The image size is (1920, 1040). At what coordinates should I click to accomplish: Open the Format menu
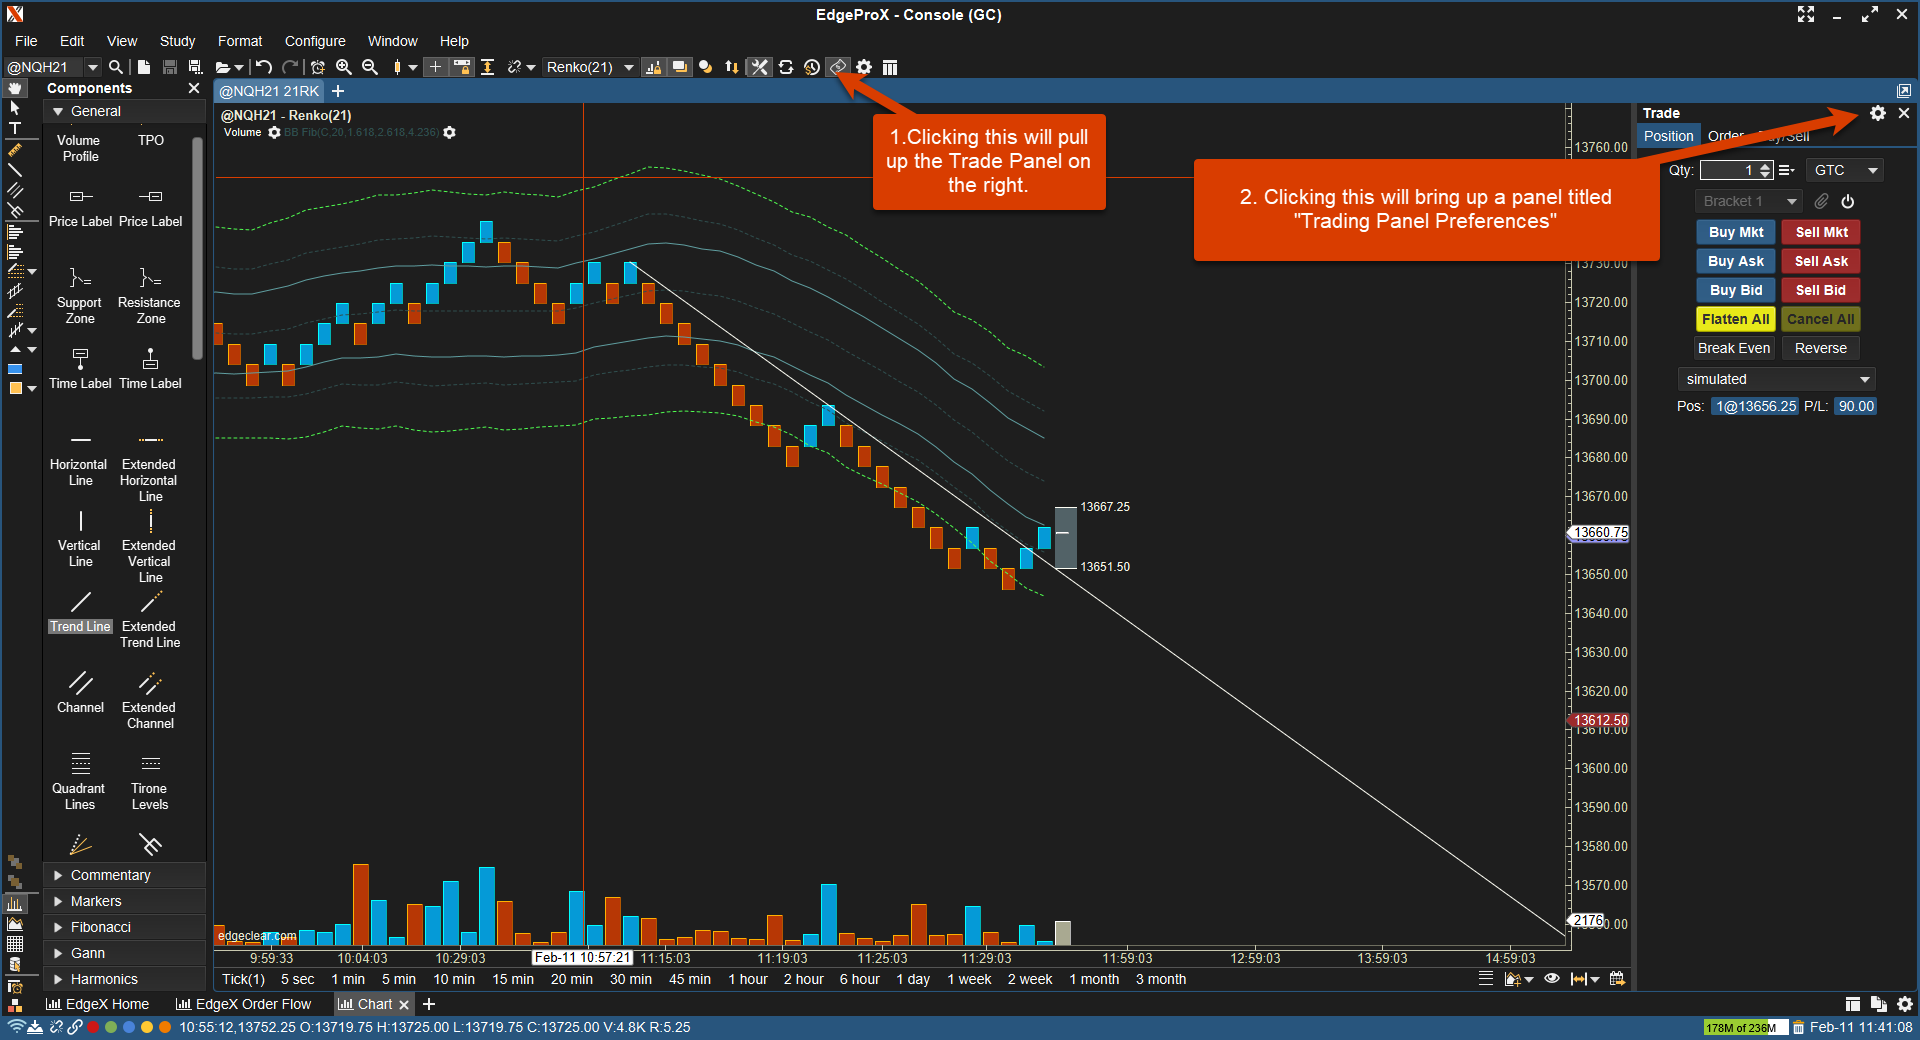tap(240, 41)
